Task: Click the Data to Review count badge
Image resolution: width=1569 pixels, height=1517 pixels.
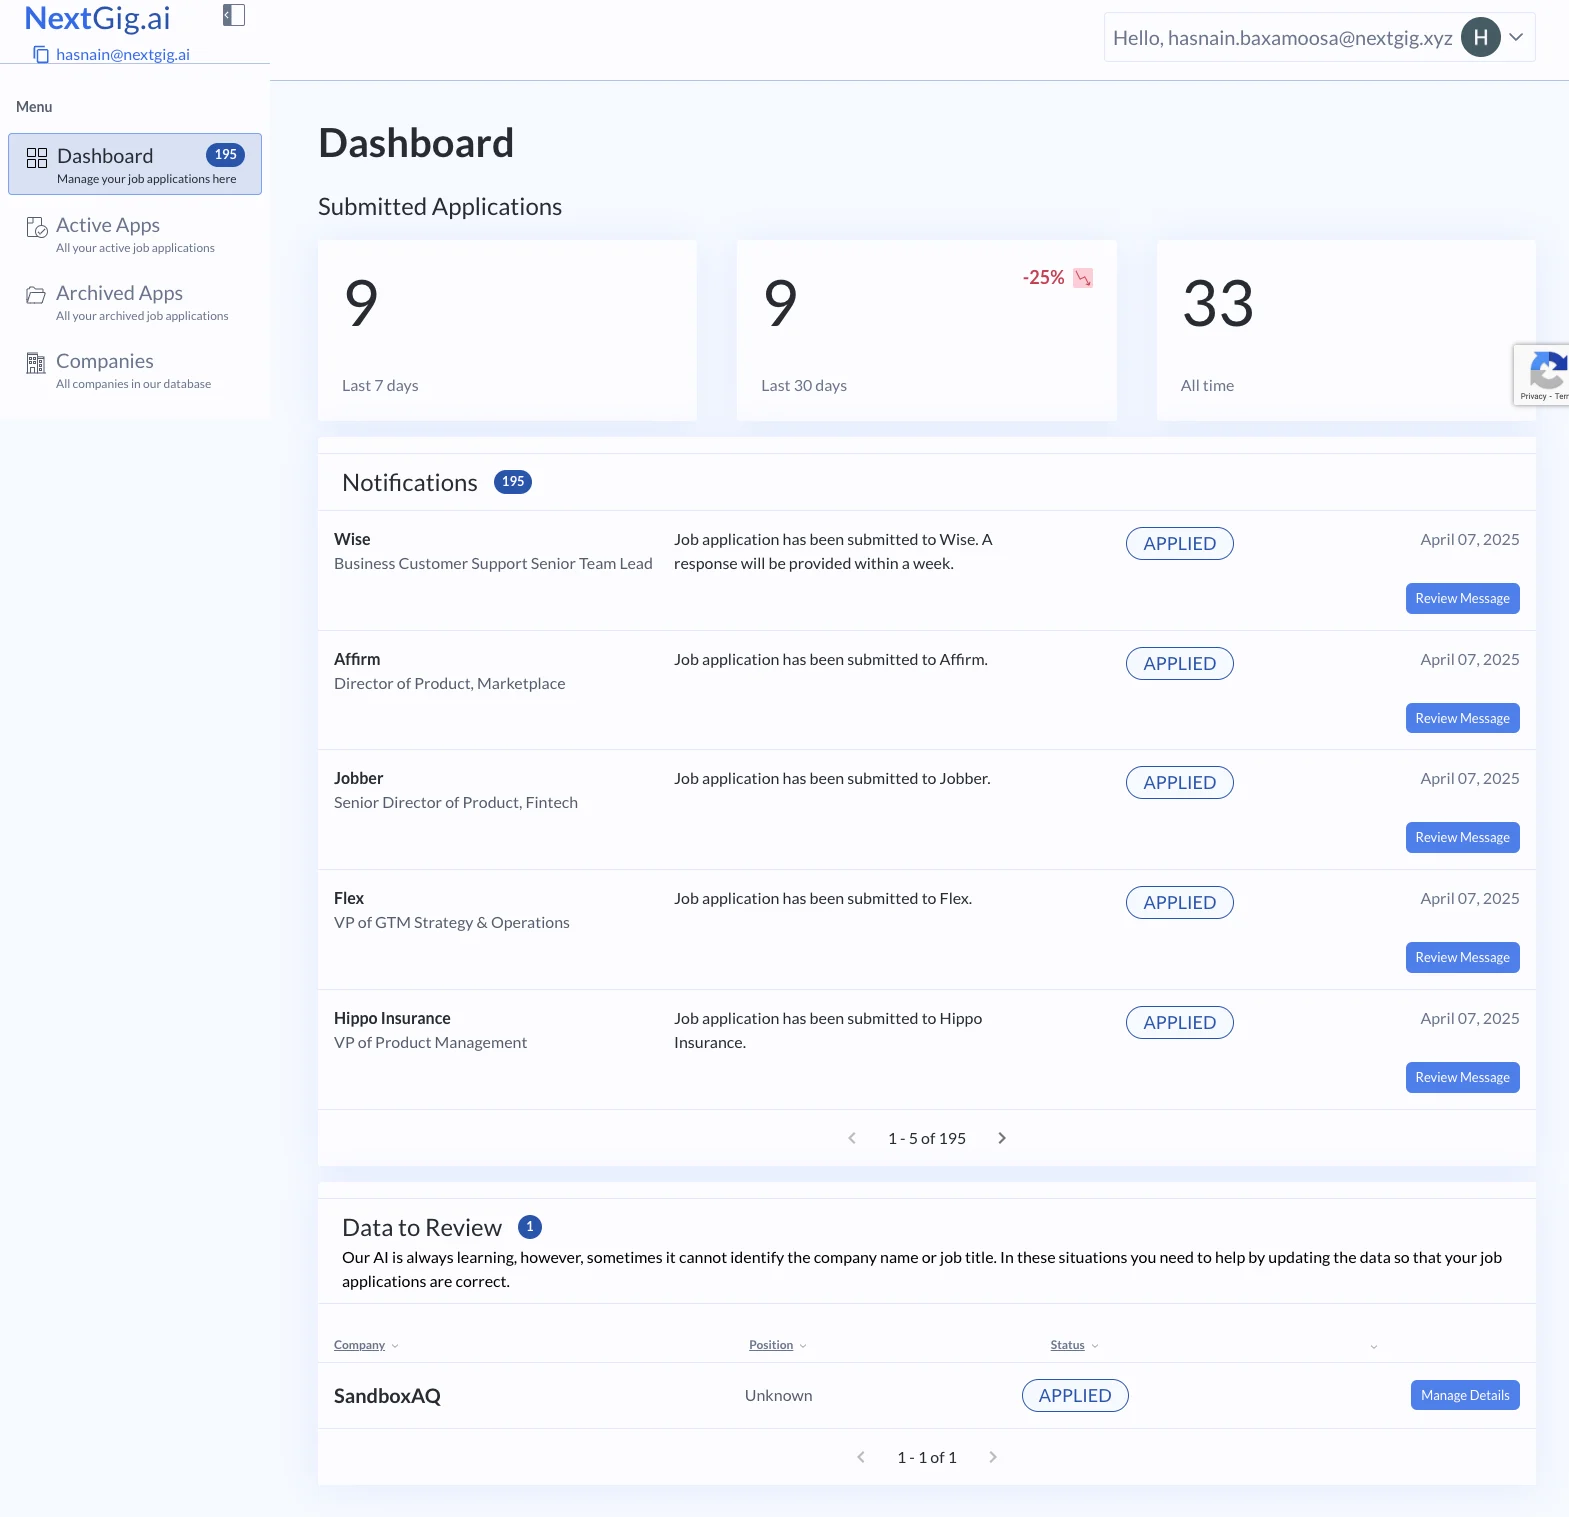Action: (x=530, y=1227)
